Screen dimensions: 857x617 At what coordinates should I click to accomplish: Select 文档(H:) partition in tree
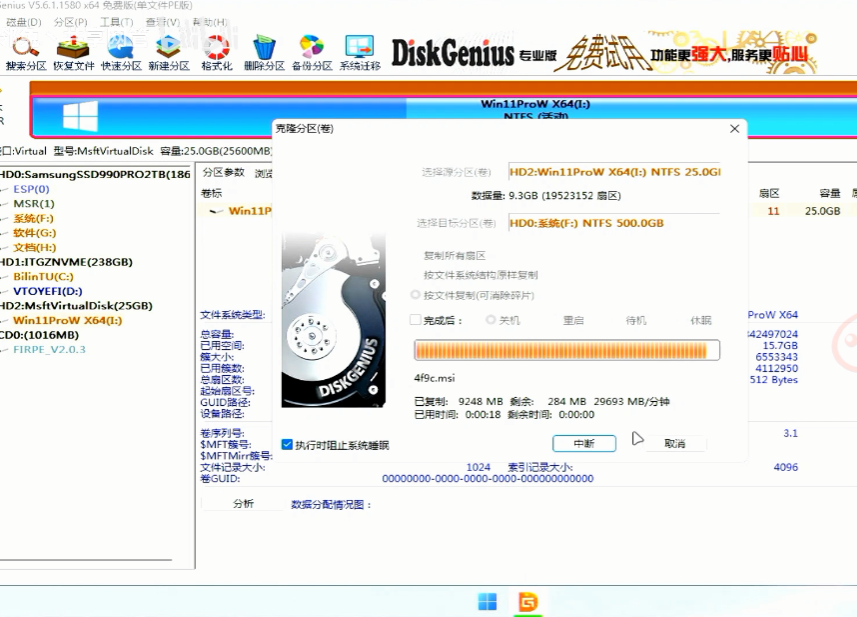(34, 248)
